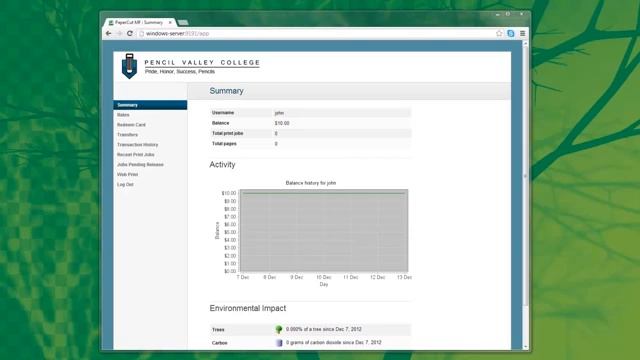Open Redeem Card in the sidebar
Image resolution: width=640 pixels, height=360 pixels.
[x=131, y=125]
